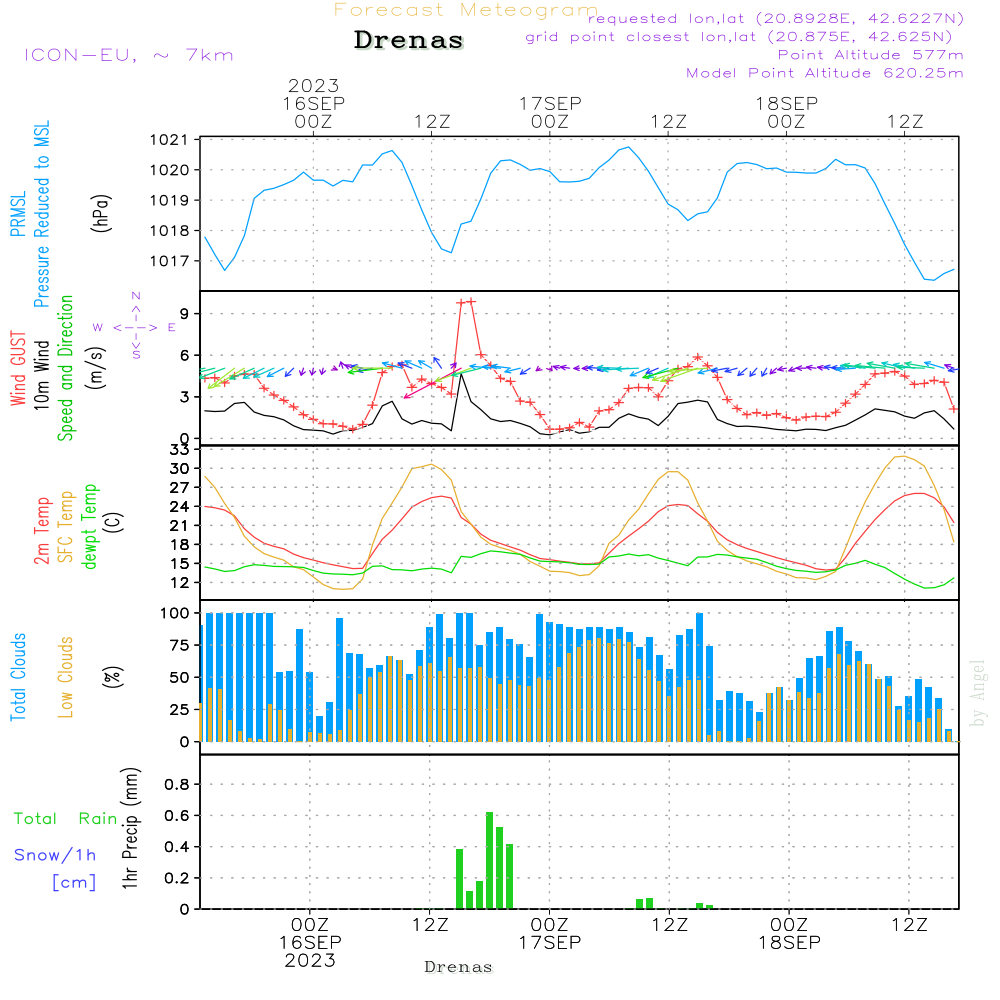The height and width of the screenshot is (1000, 1000).
Task: Click the 'Snow/1h' legend label
Action: point(55,855)
